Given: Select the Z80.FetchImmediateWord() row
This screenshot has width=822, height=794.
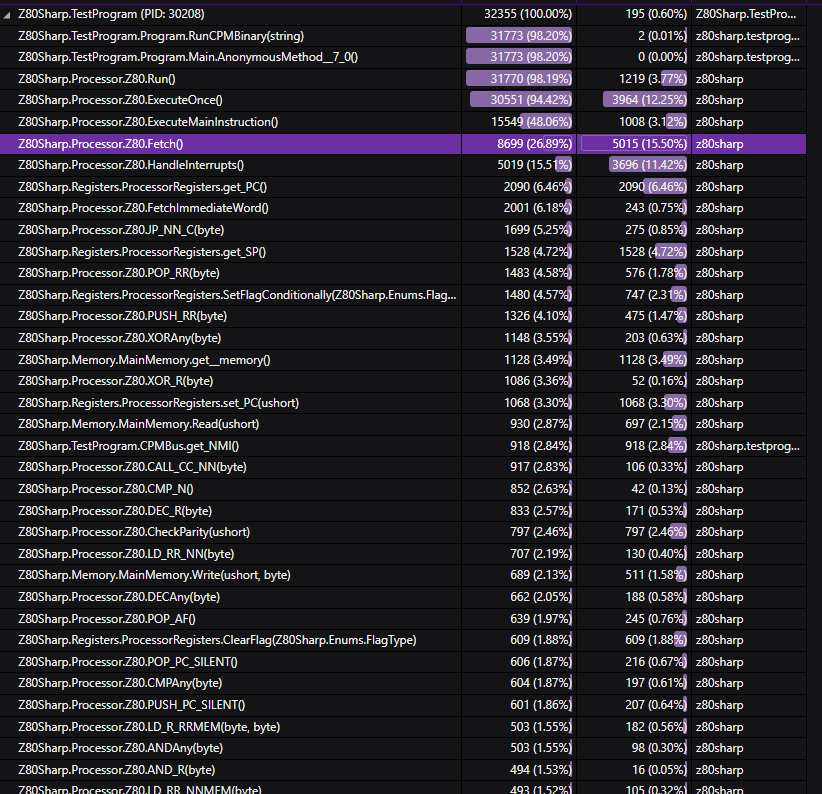Looking at the screenshot, I should 403,208.
